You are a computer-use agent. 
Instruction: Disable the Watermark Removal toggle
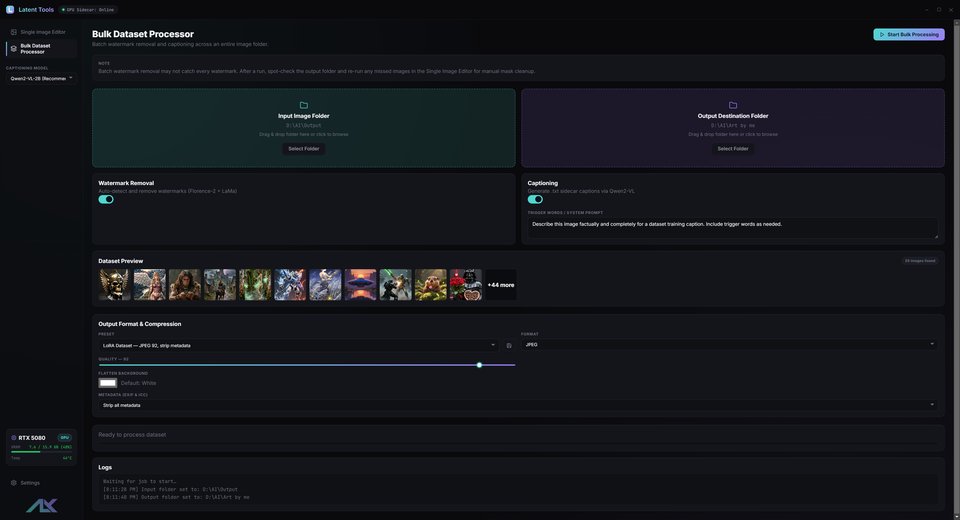click(106, 199)
